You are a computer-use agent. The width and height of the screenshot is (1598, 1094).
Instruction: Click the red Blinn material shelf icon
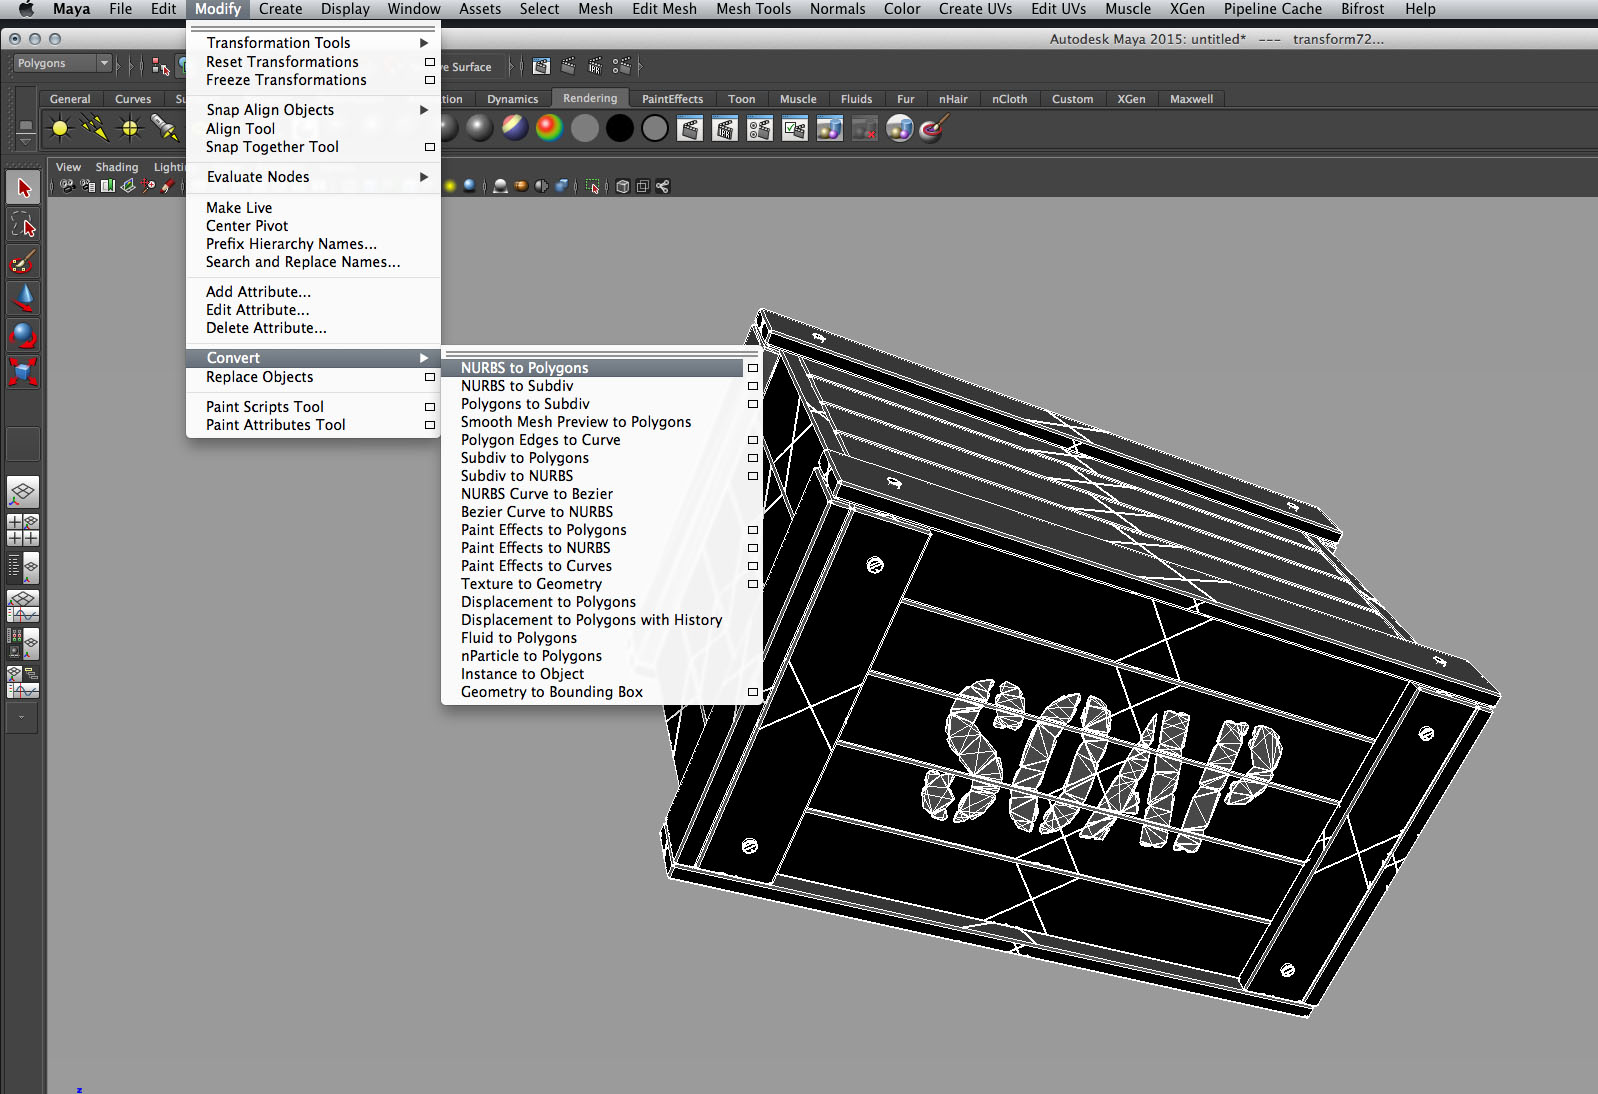[549, 128]
